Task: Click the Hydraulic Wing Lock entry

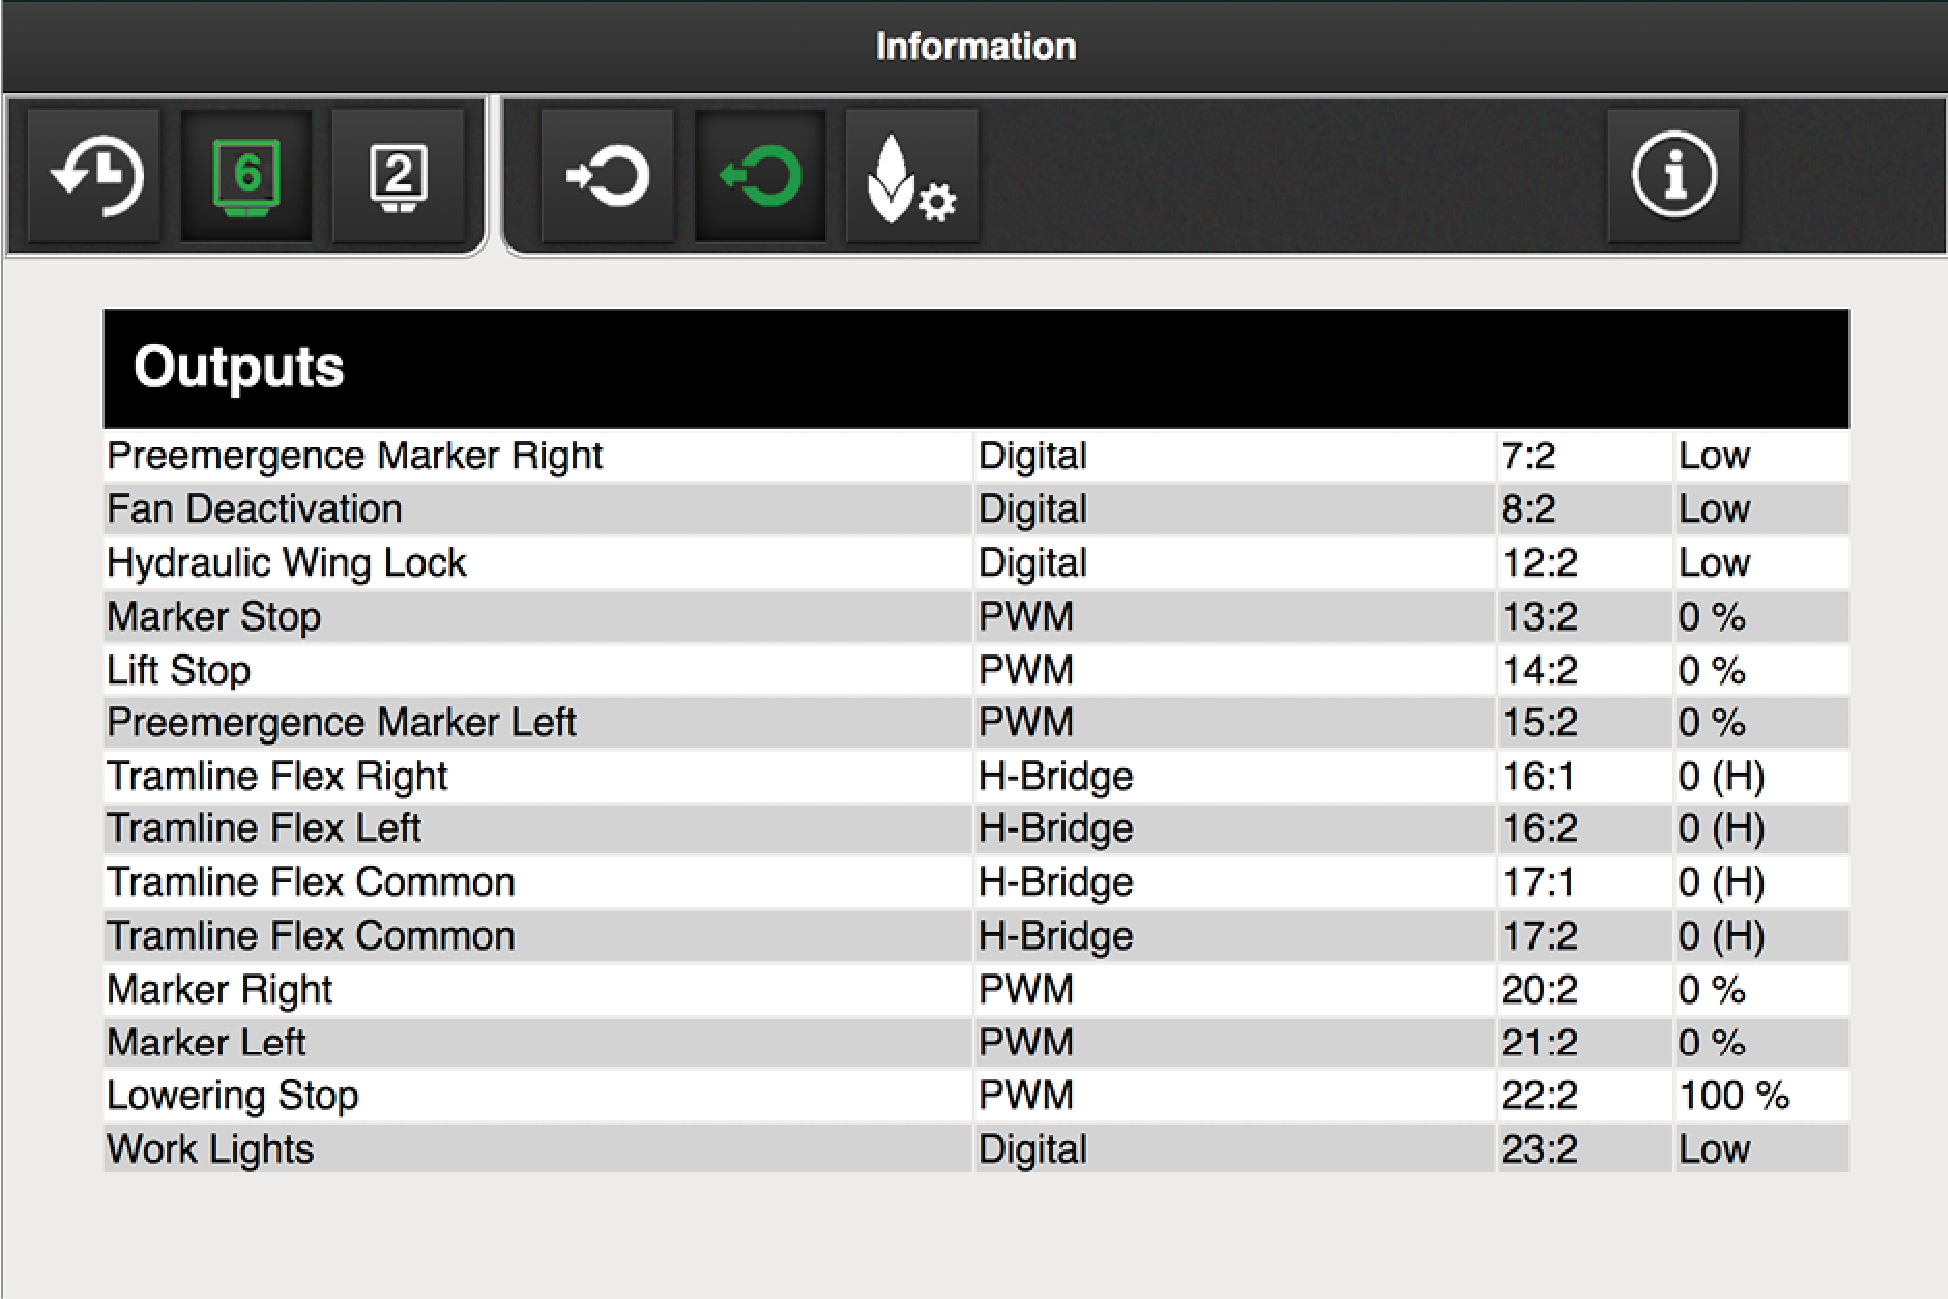Action: coord(287,563)
